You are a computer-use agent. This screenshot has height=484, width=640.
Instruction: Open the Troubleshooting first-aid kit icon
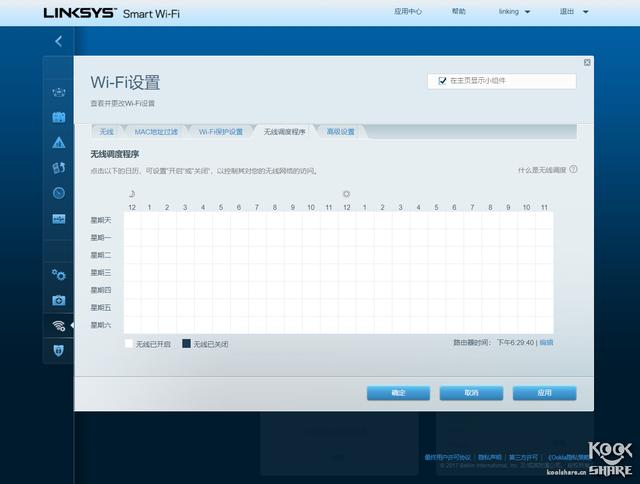click(59, 300)
